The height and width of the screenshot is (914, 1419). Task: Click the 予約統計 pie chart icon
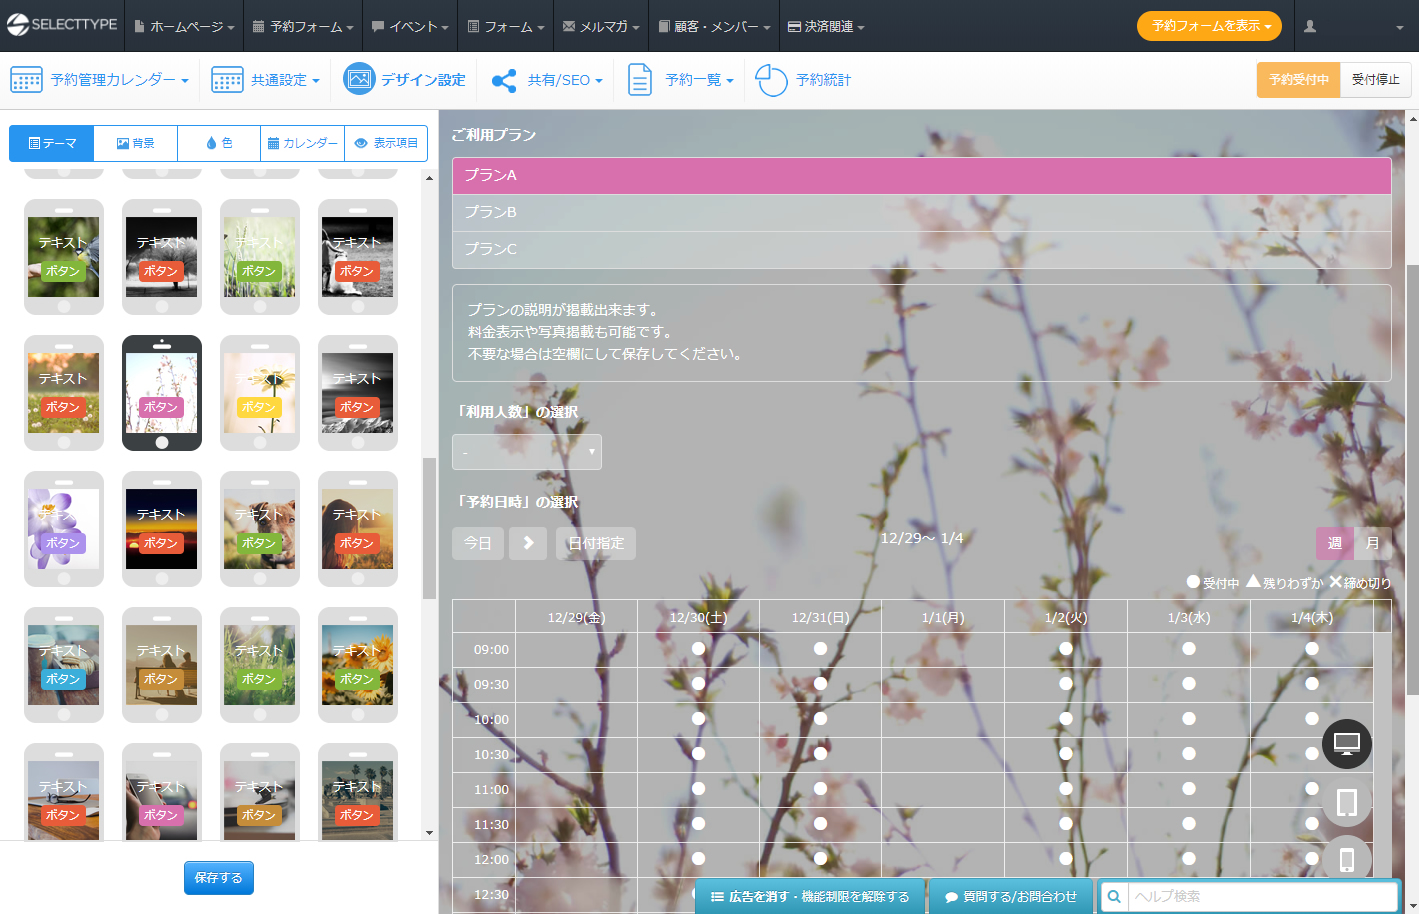pos(771,80)
